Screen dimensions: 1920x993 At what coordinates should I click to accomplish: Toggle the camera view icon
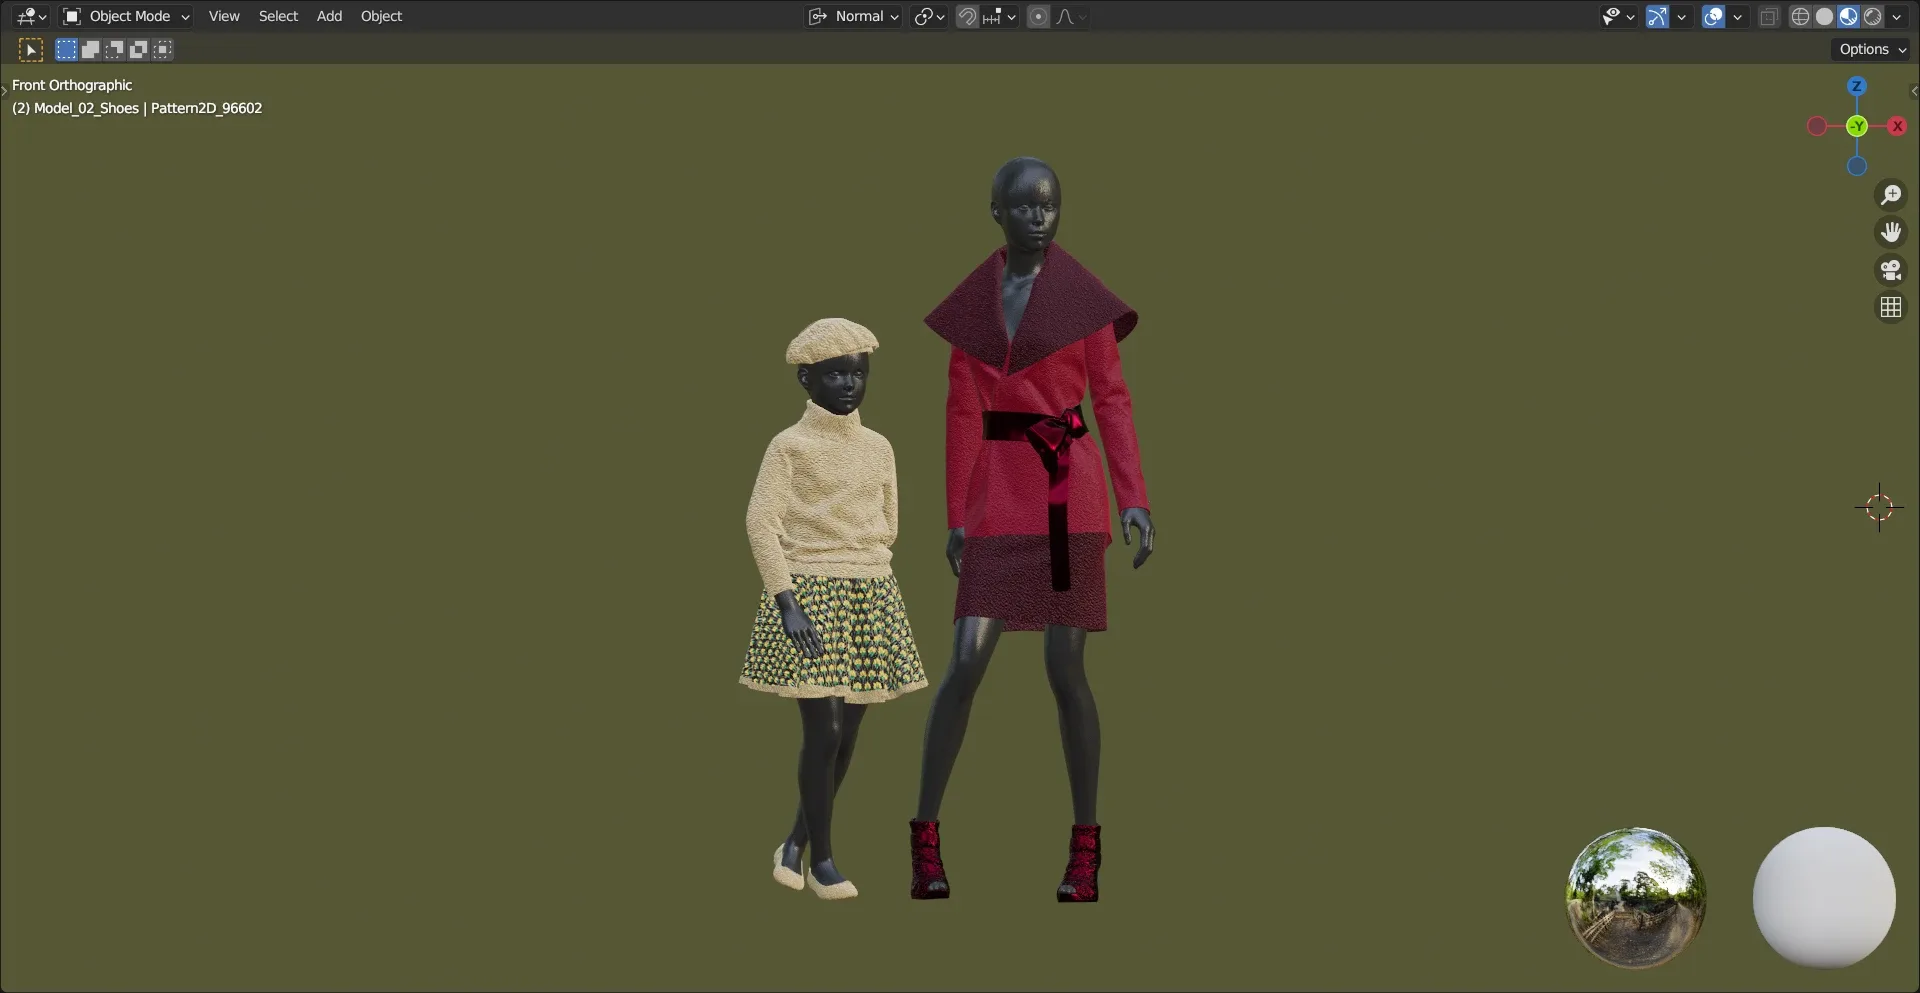(1890, 270)
